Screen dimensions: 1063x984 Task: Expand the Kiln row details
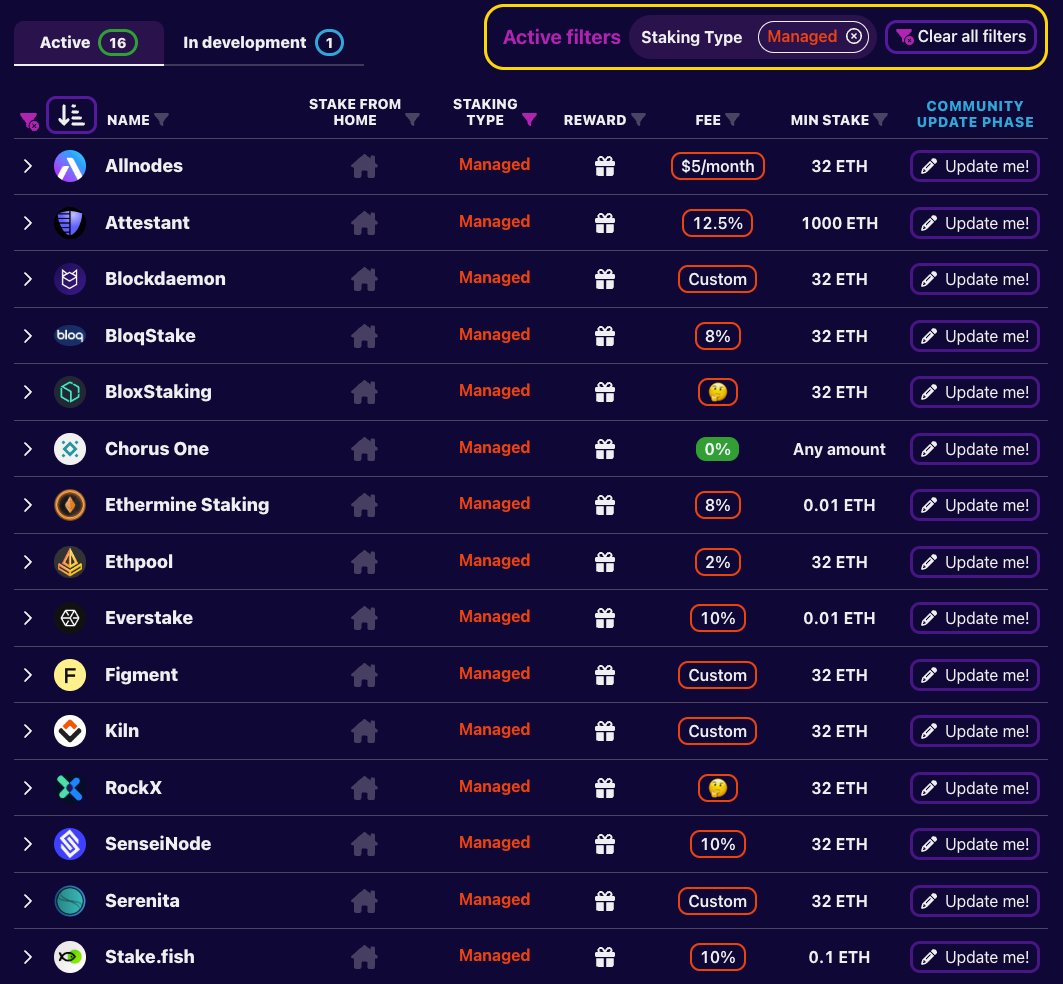point(27,731)
